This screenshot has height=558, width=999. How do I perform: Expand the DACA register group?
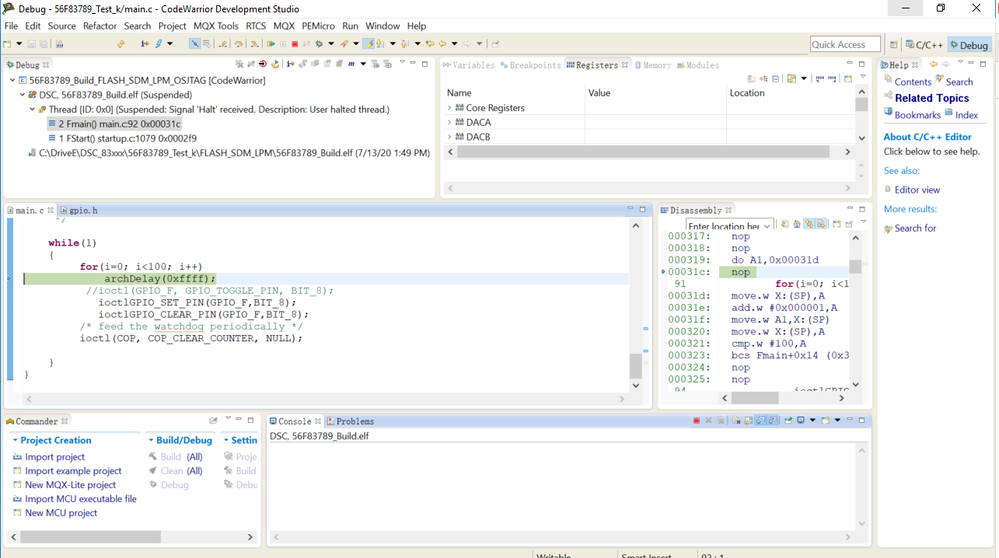(450, 122)
